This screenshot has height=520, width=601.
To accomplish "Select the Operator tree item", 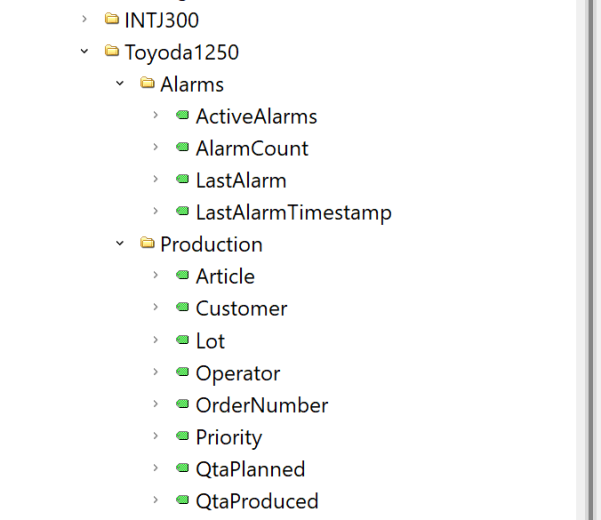I will [237, 373].
